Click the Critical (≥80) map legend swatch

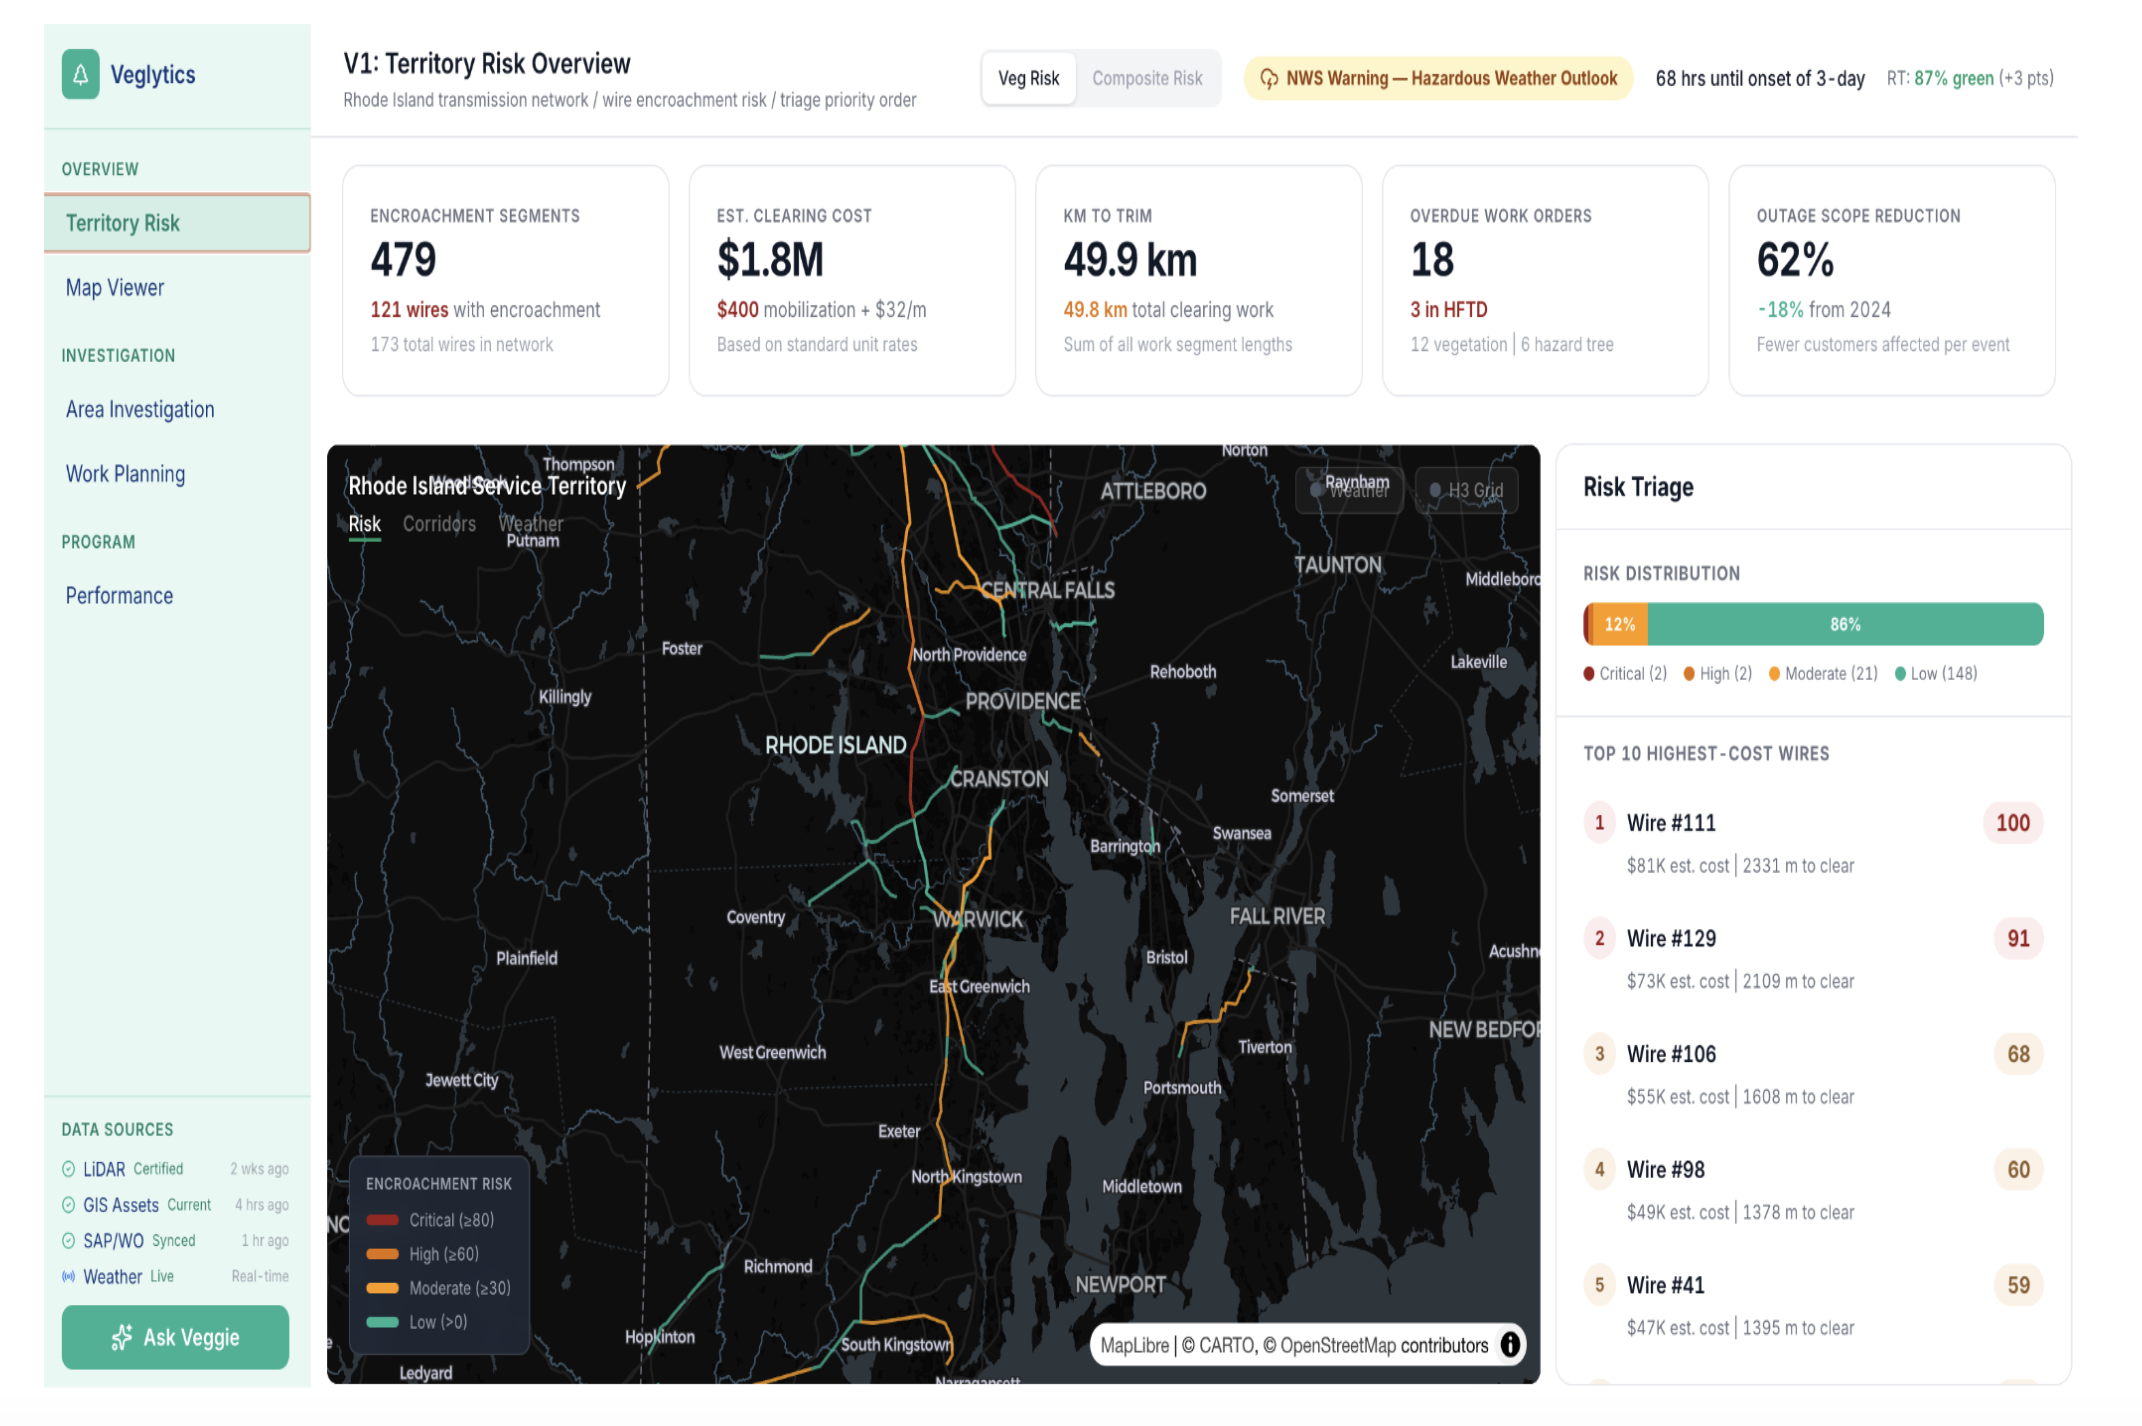[382, 1220]
